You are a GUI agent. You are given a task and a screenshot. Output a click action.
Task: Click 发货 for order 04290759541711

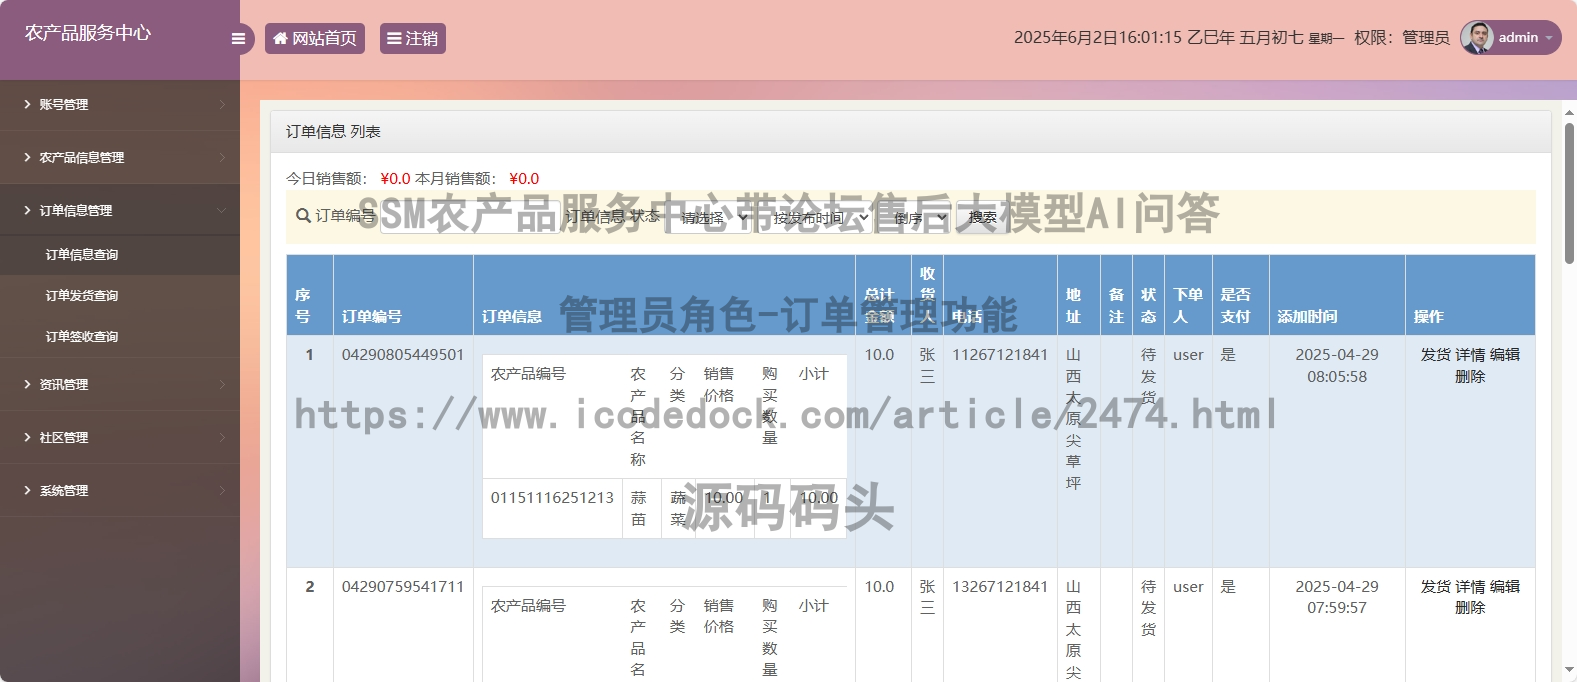coord(1435,587)
